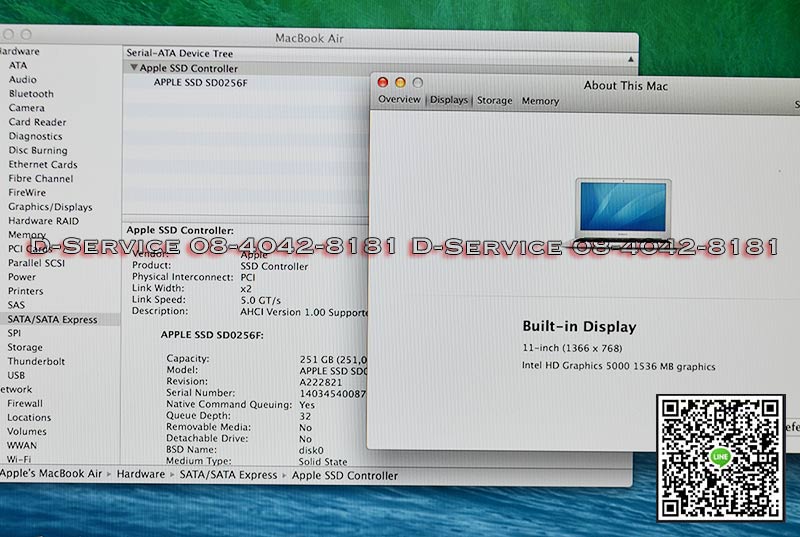Select Fibre Channel in the sidebar

point(41,178)
